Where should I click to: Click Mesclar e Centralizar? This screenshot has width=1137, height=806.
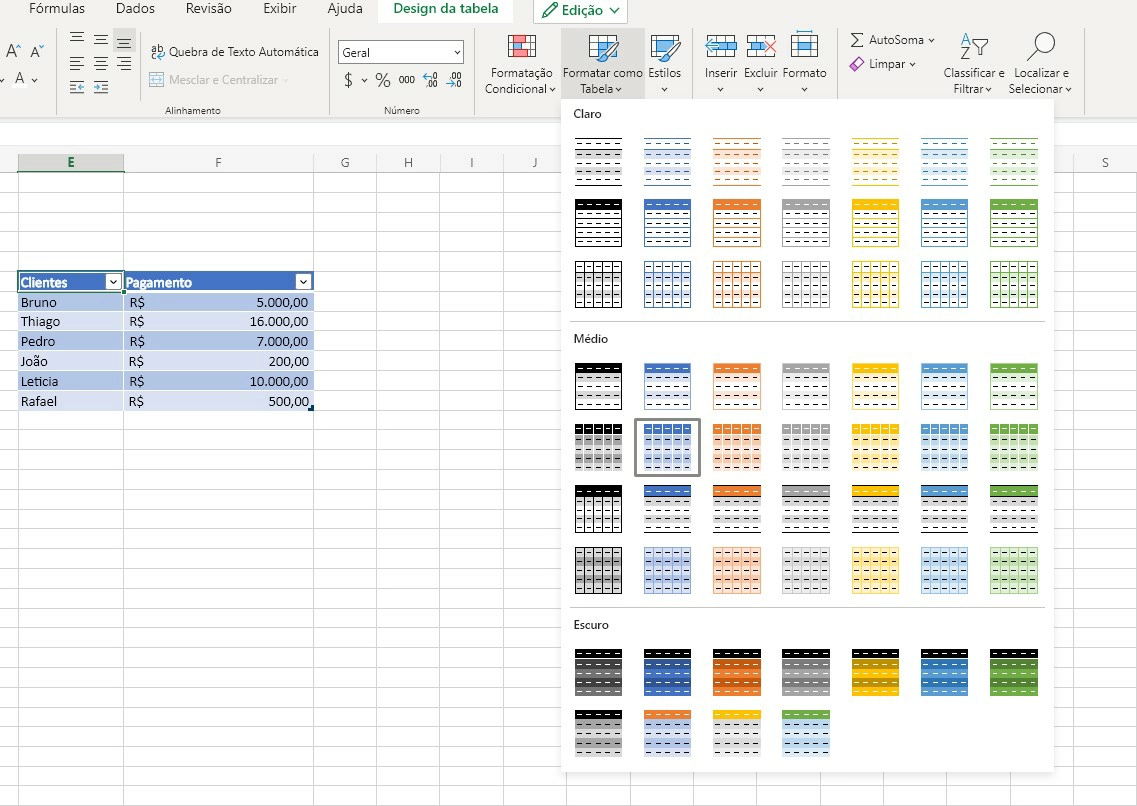pyautogui.click(x=218, y=80)
